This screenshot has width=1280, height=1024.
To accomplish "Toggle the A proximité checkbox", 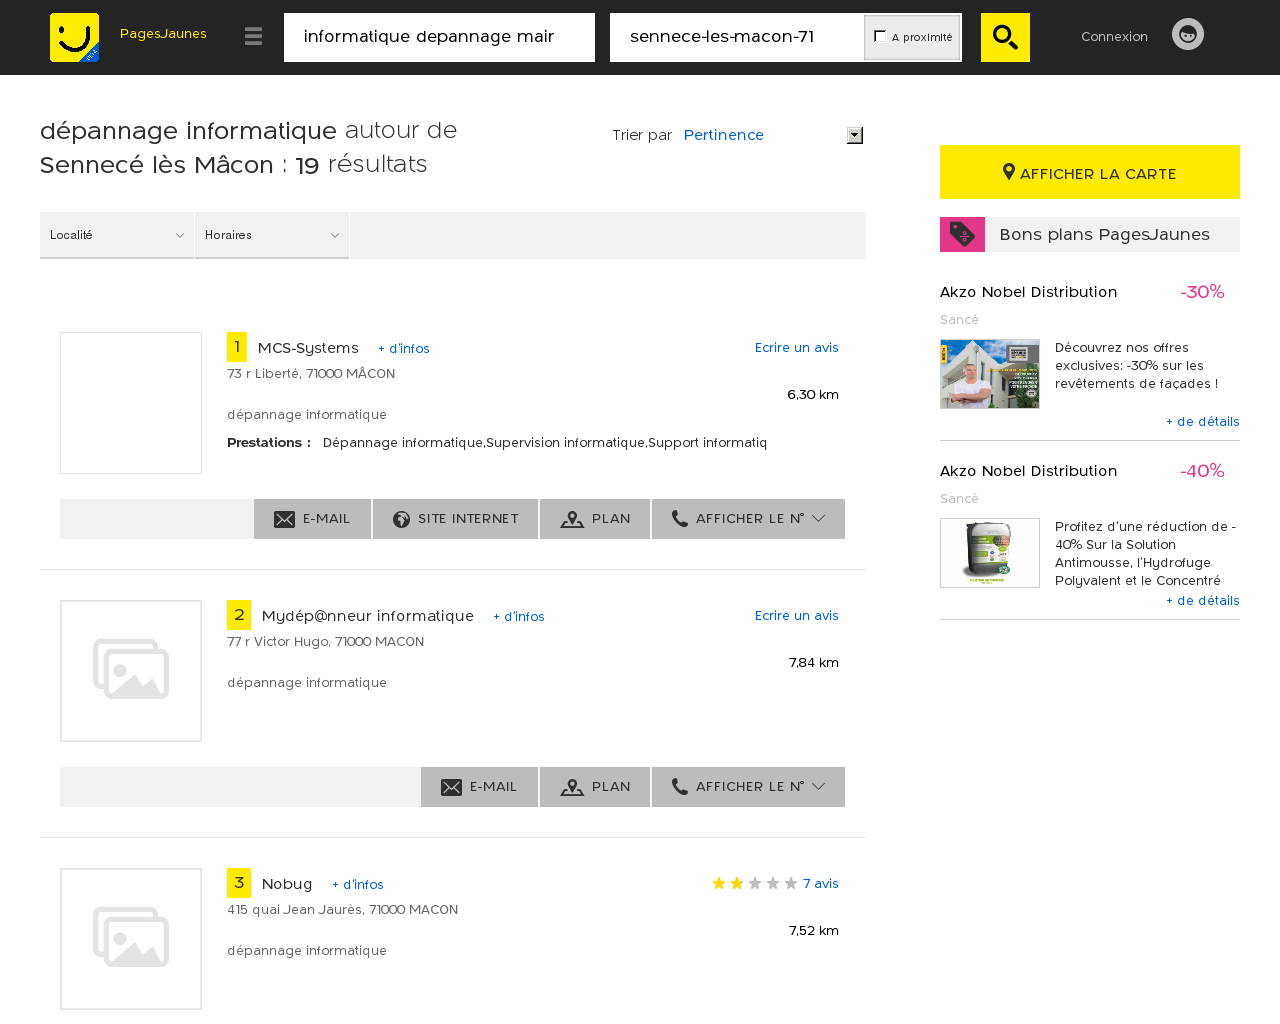I will 880,36.
